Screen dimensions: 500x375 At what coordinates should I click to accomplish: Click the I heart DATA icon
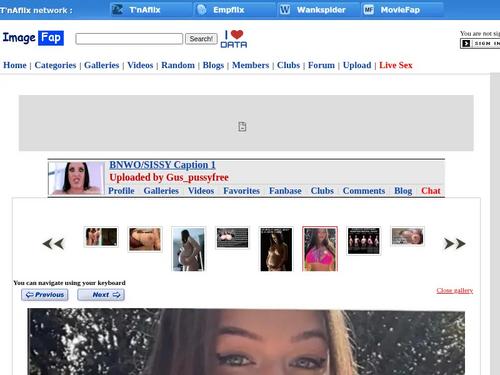(x=234, y=39)
